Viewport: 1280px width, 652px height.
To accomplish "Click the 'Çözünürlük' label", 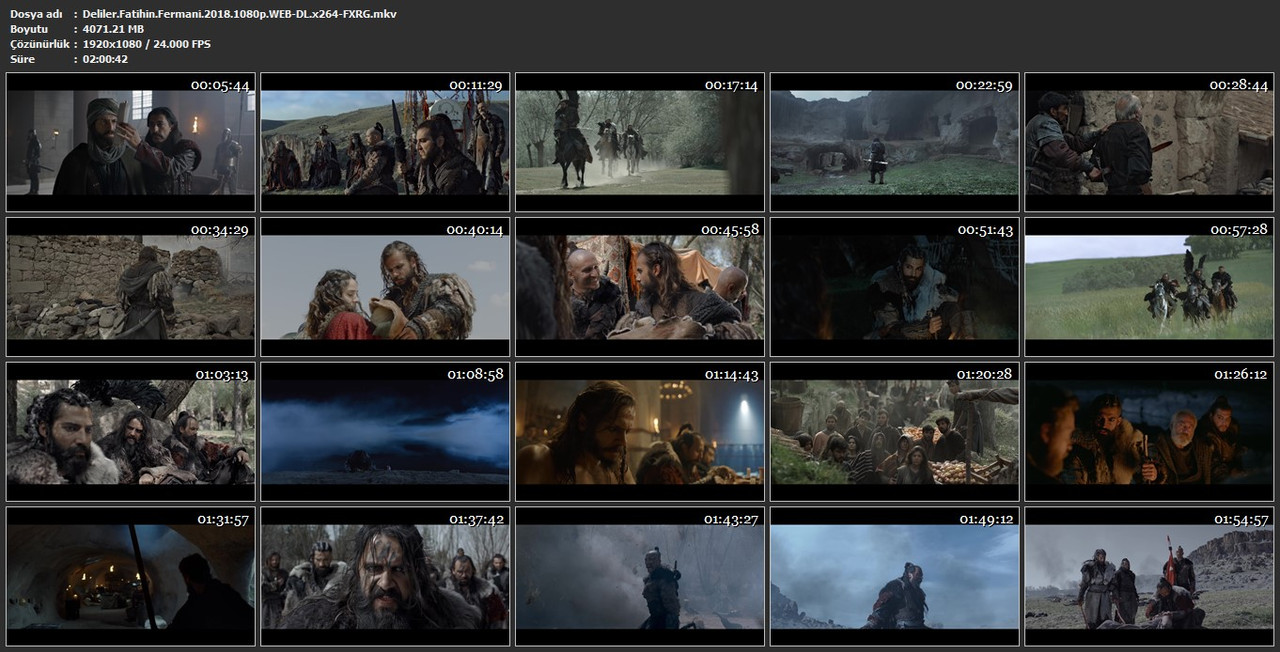I will click(39, 44).
